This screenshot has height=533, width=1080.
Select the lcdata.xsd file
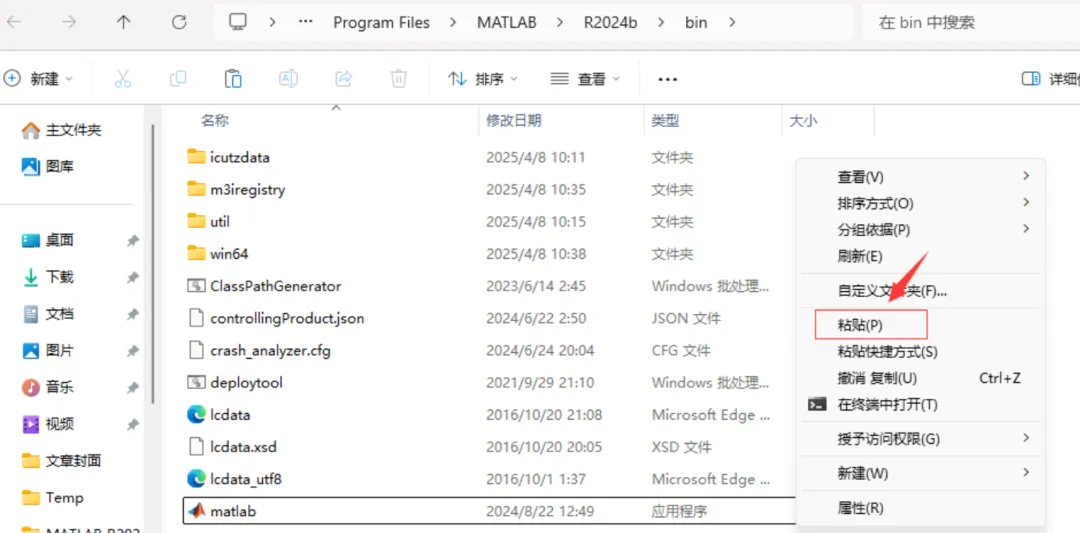click(232, 447)
